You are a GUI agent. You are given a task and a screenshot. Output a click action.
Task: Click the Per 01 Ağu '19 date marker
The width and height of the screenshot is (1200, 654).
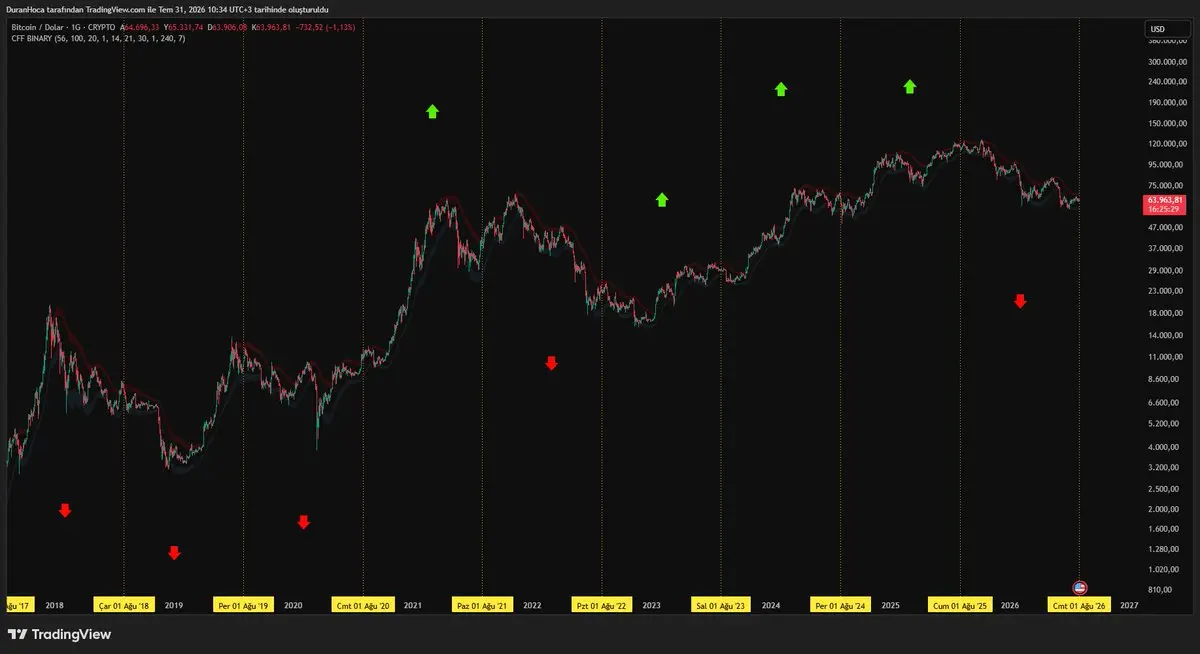[243, 605]
